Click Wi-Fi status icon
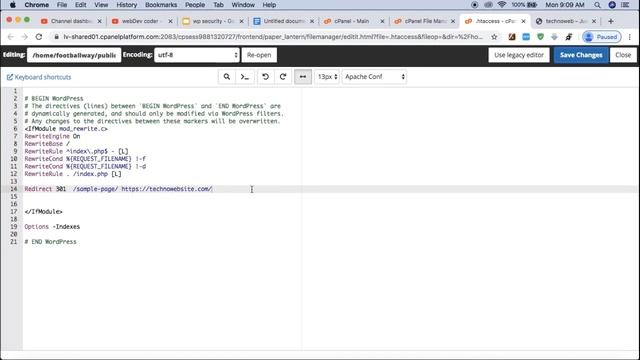This screenshot has height=360, width=640. pos(502,5)
